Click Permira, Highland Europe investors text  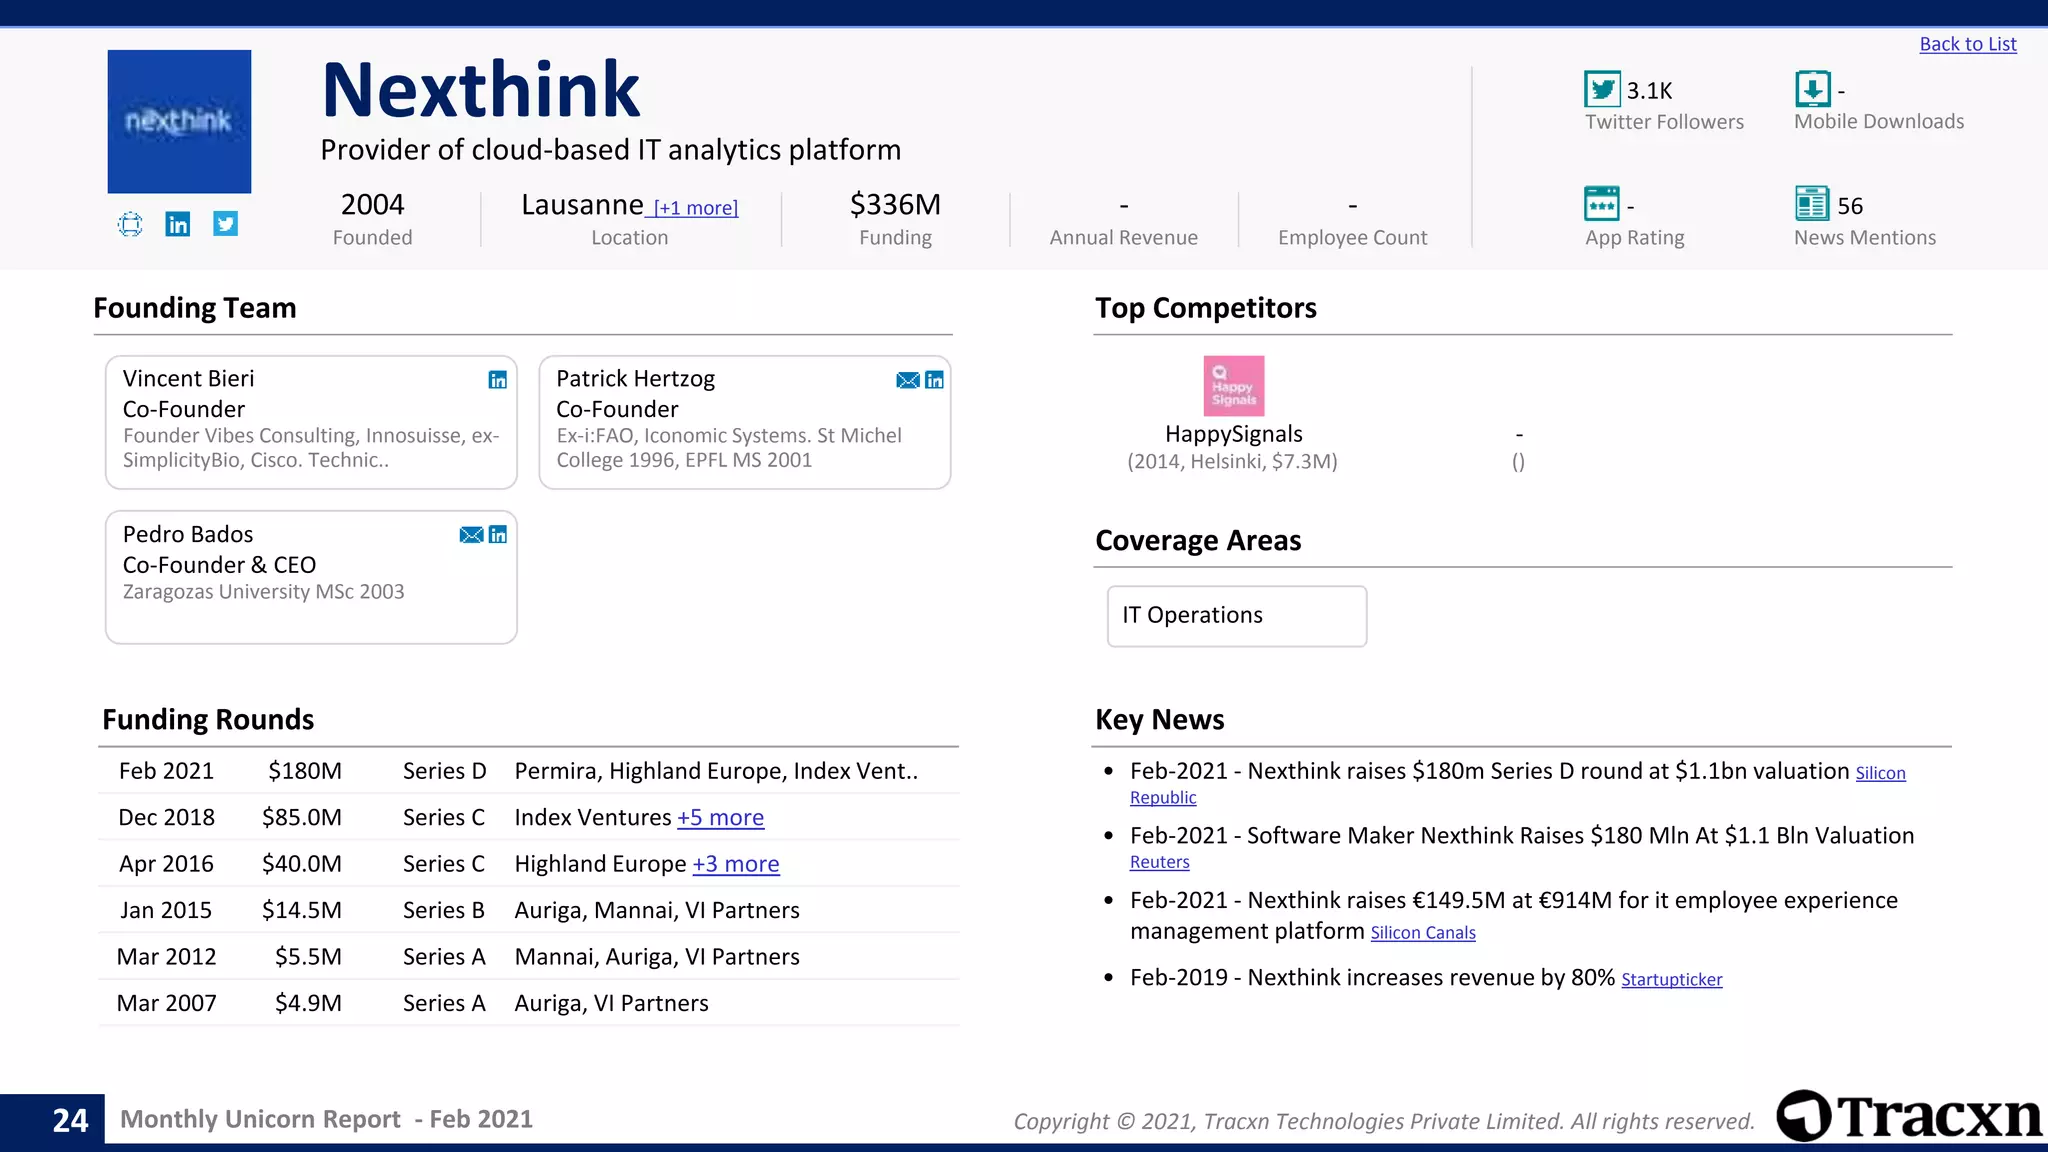pyautogui.click(x=716, y=771)
